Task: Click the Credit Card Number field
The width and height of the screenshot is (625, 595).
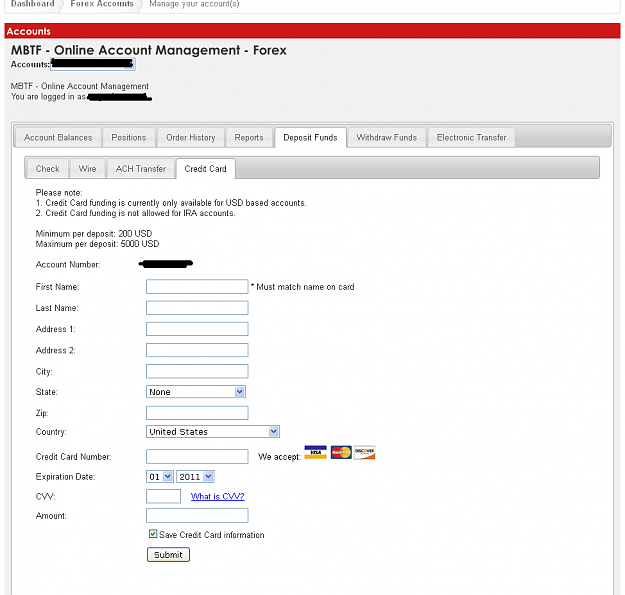Action: tap(197, 456)
